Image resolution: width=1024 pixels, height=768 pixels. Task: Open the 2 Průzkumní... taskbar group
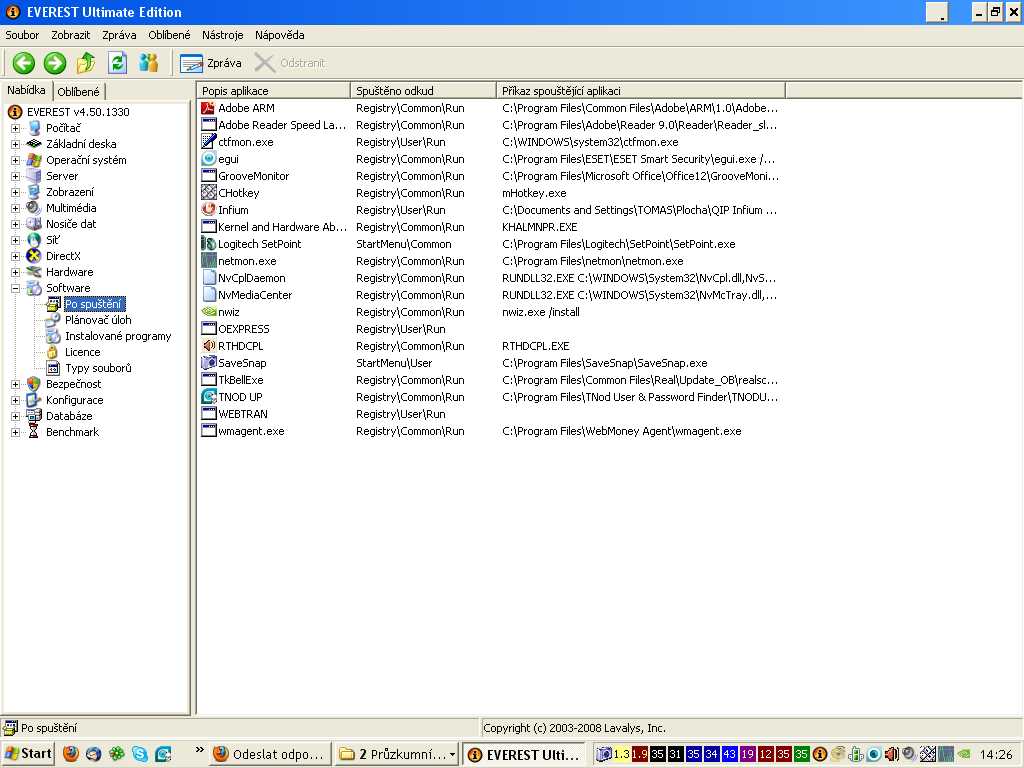click(397, 754)
